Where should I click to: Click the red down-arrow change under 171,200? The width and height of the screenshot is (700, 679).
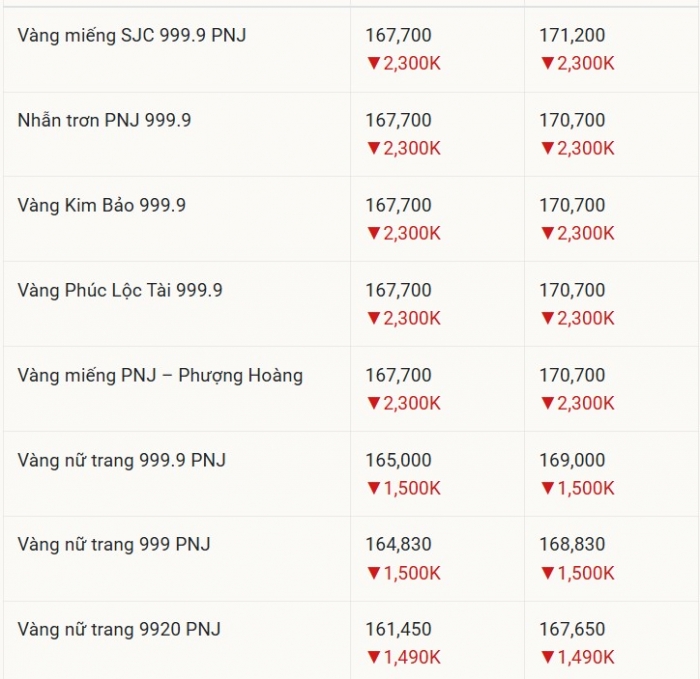pyautogui.click(x=577, y=64)
